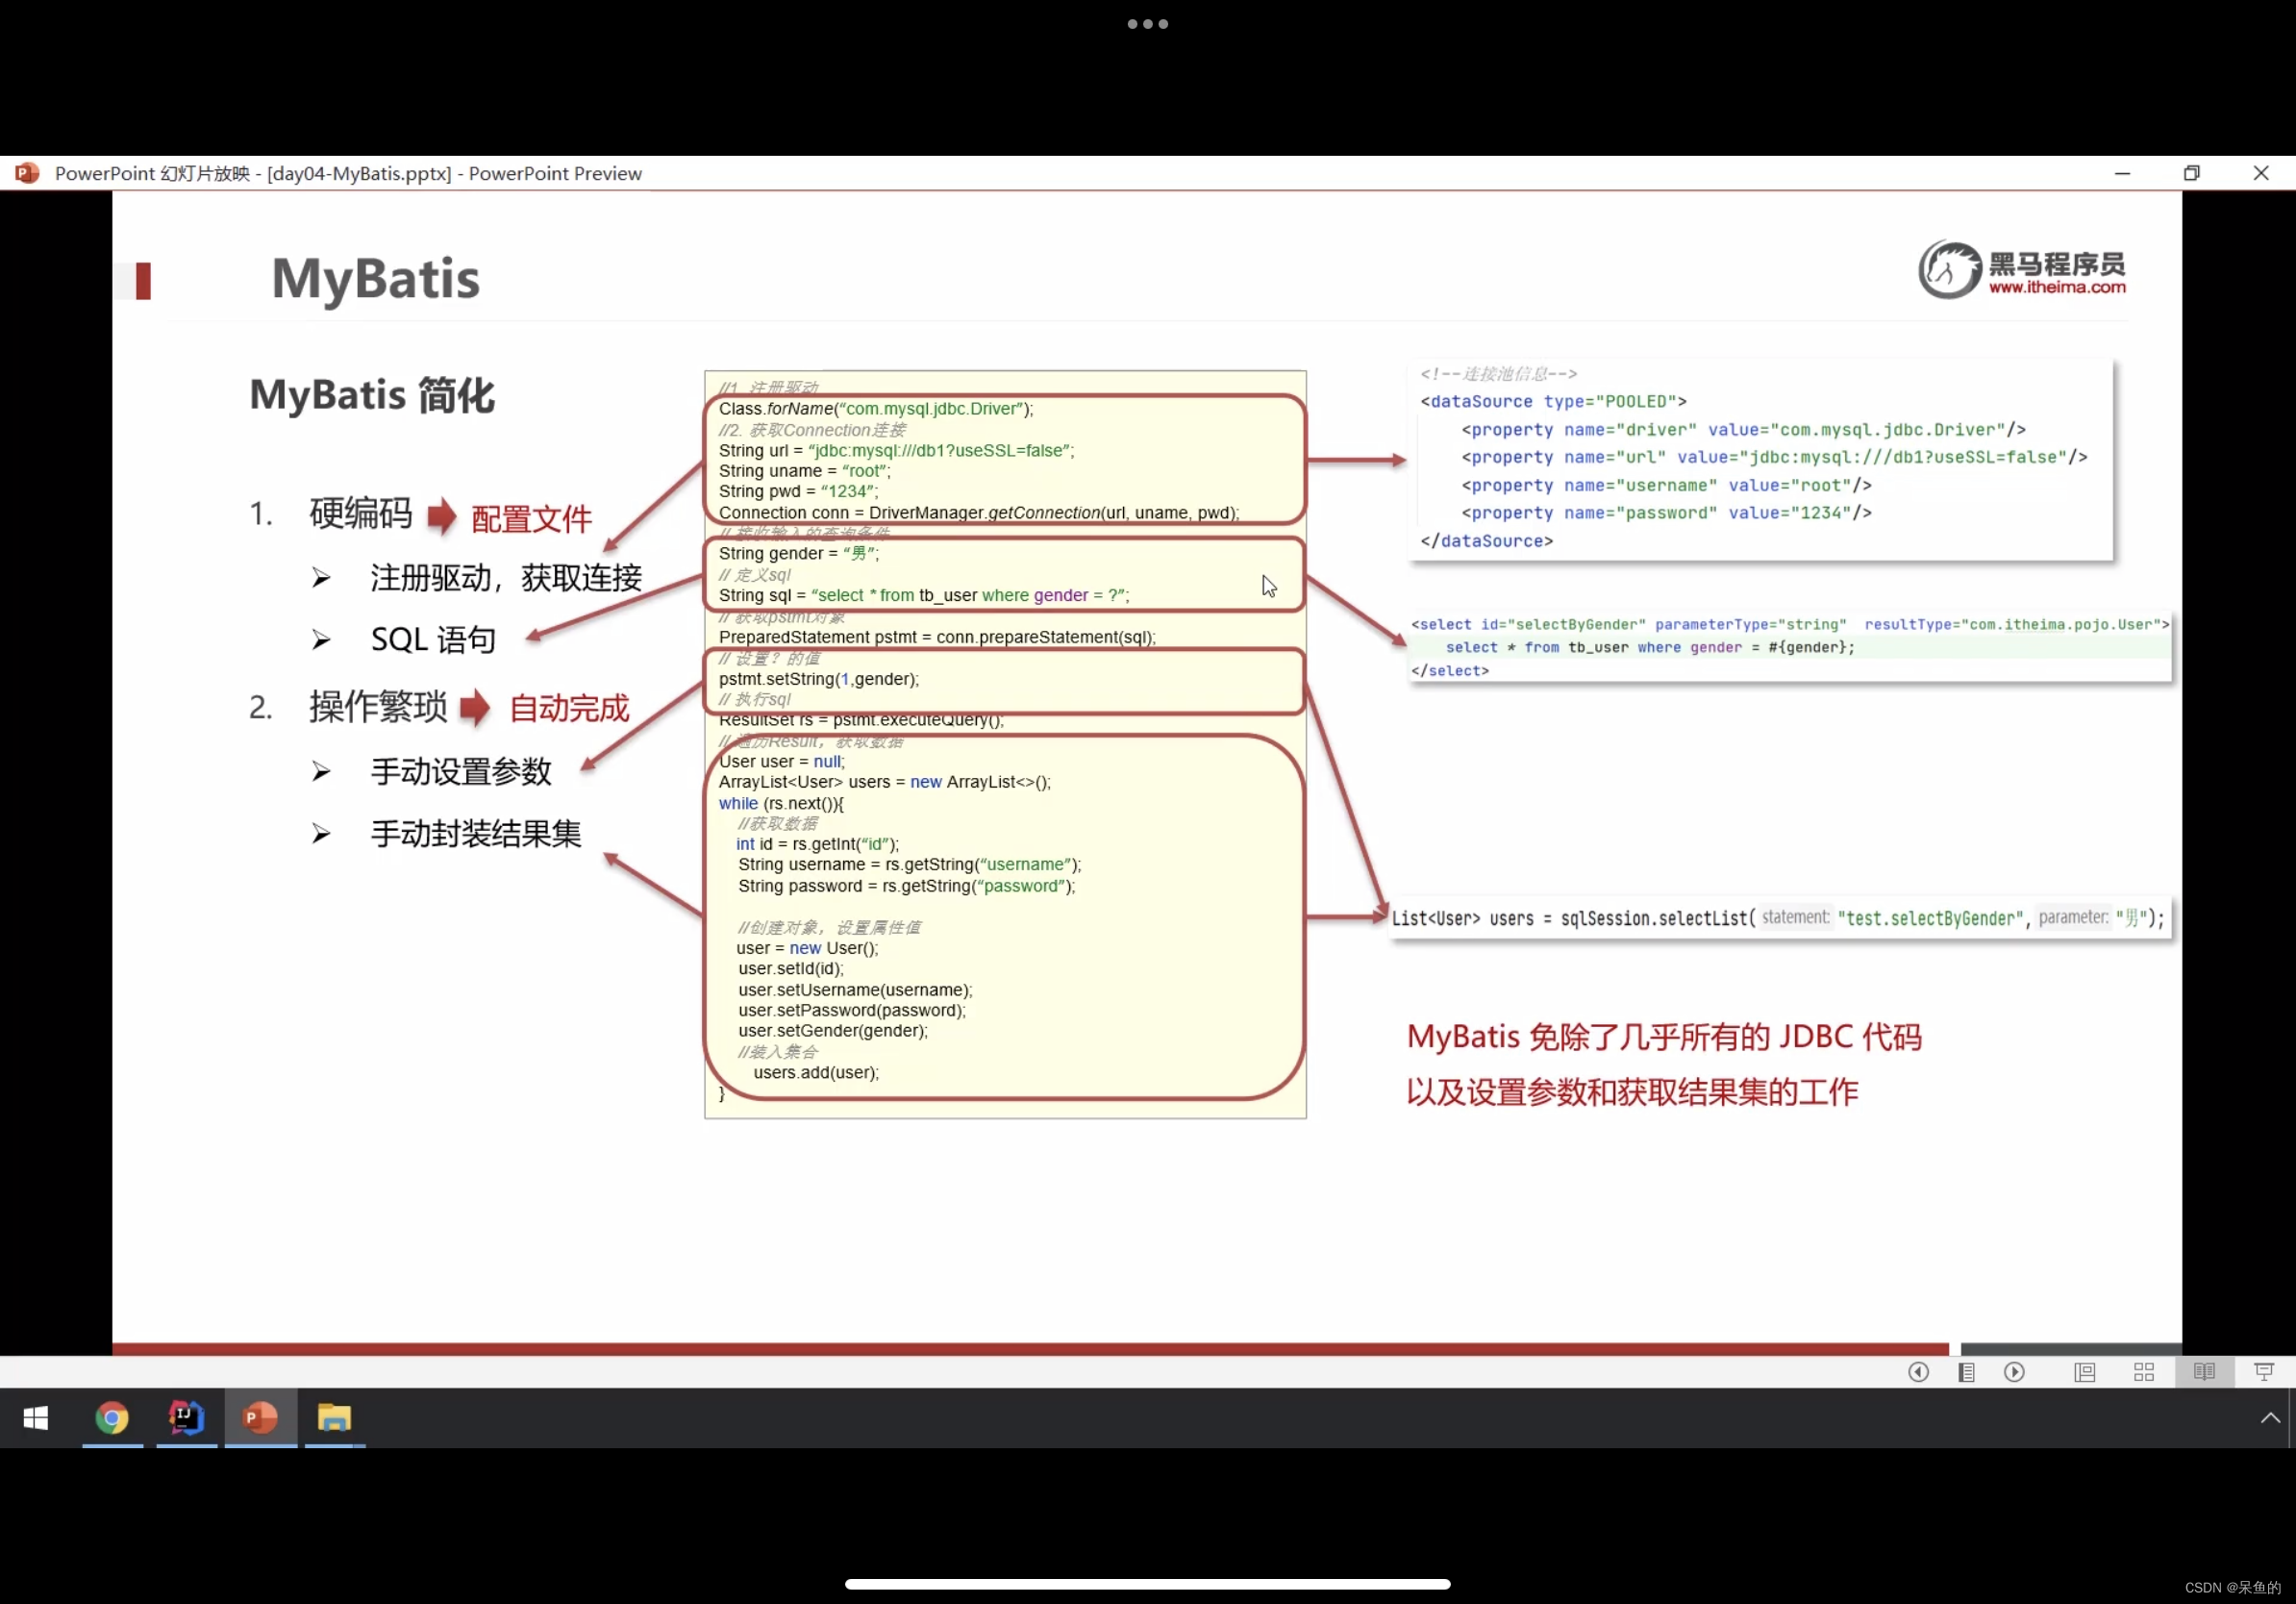The image size is (2296, 1604).
Task: Open the Windows Start menu
Action: [x=36, y=1418]
